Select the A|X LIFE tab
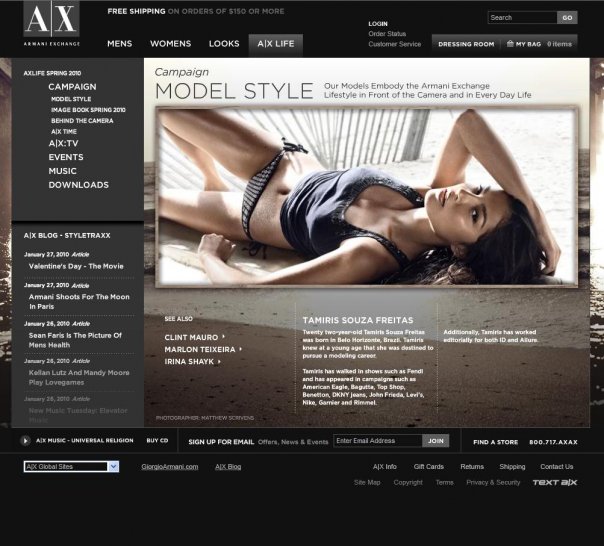Image resolution: width=604 pixels, height=546 pixels. pyautogui.click(x=276, y=45)
